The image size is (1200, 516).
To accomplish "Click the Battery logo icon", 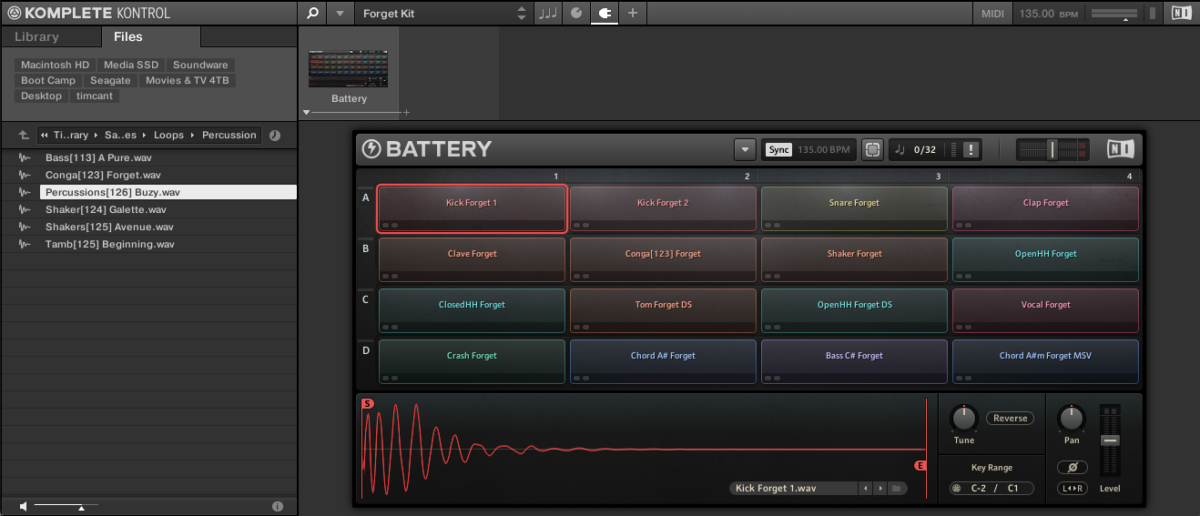I will pos(372,149).
